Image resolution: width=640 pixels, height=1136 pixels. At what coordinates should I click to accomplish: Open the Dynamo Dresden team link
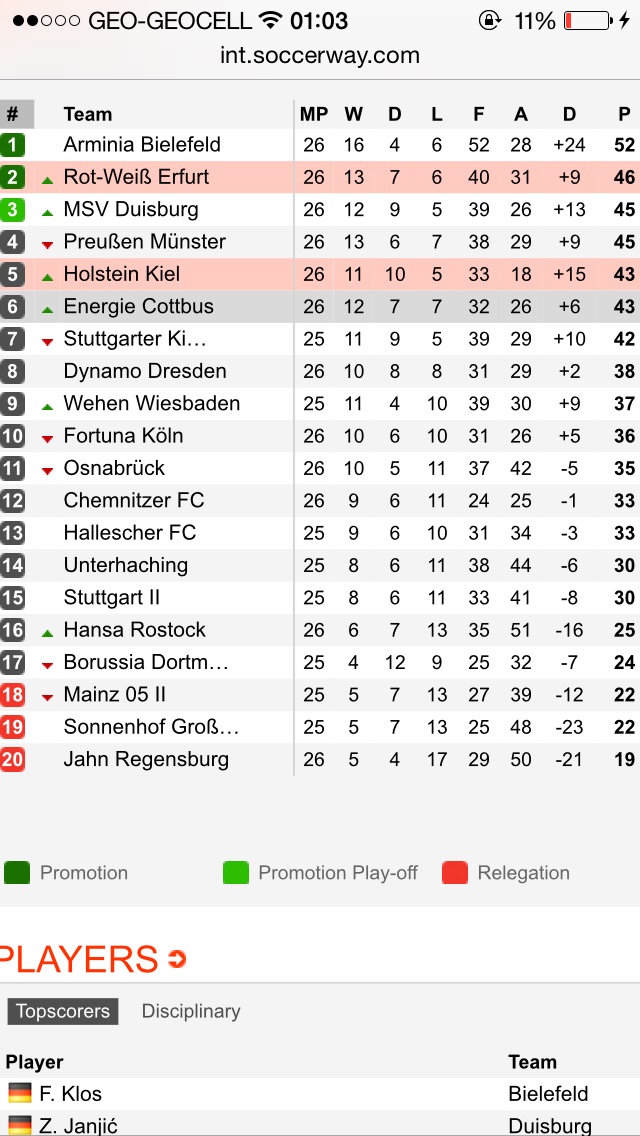[x=145, y=371]
